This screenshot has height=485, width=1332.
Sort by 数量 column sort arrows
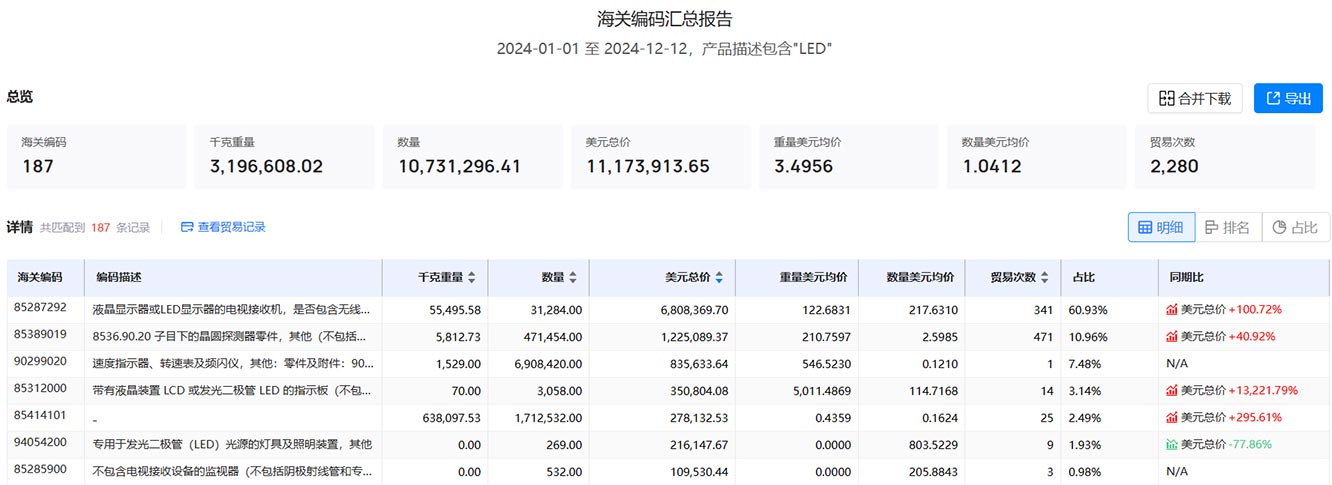tap(573, 277)
